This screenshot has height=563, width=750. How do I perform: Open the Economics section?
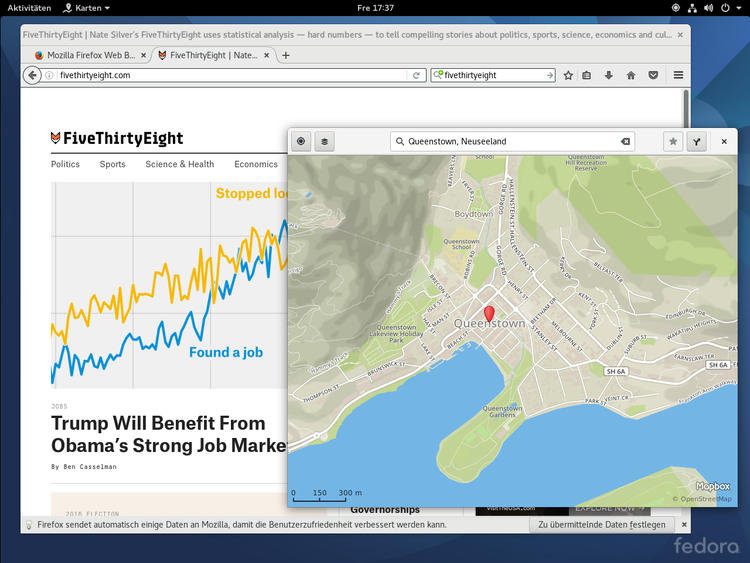tap(256, 164)
